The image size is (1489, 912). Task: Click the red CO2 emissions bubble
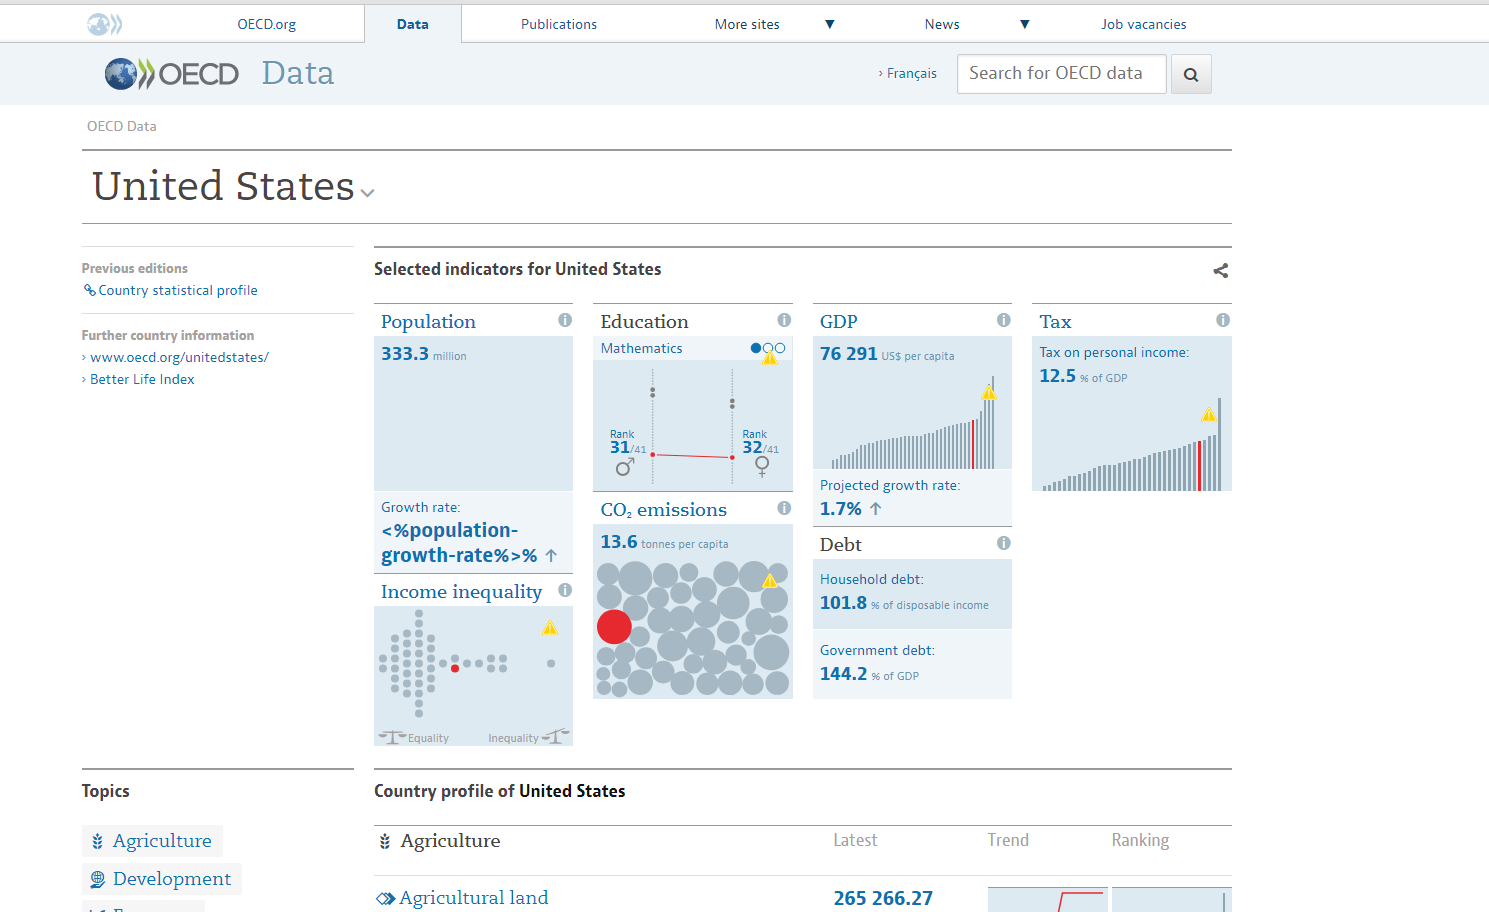pos(614,627)
